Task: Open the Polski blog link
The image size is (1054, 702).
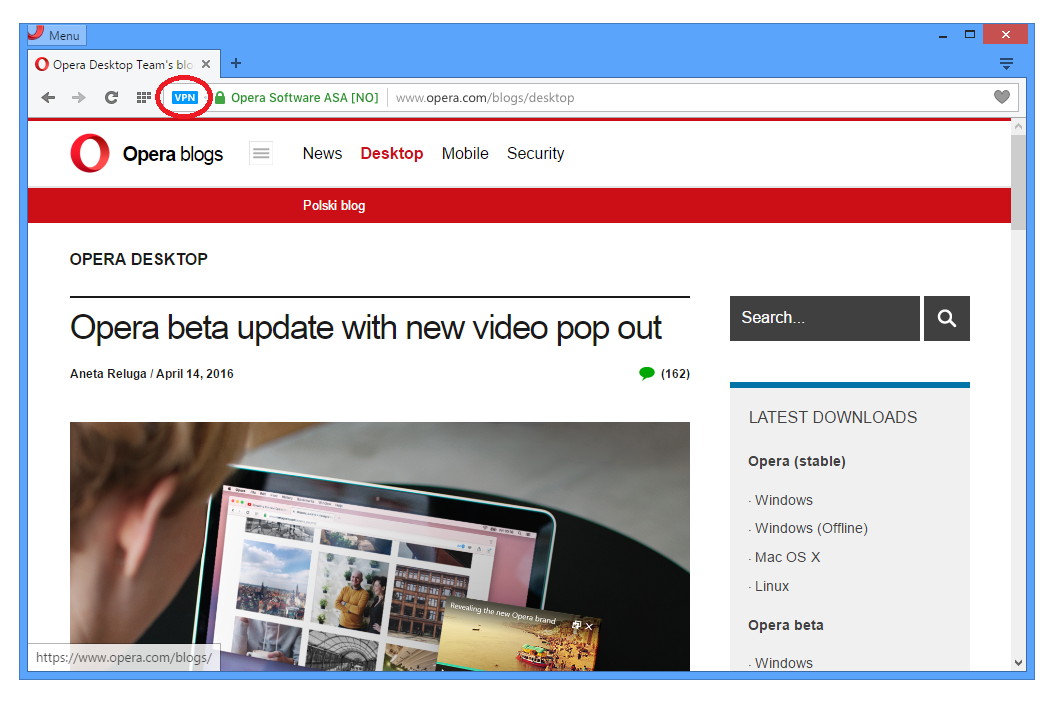Action: (334, 206)
